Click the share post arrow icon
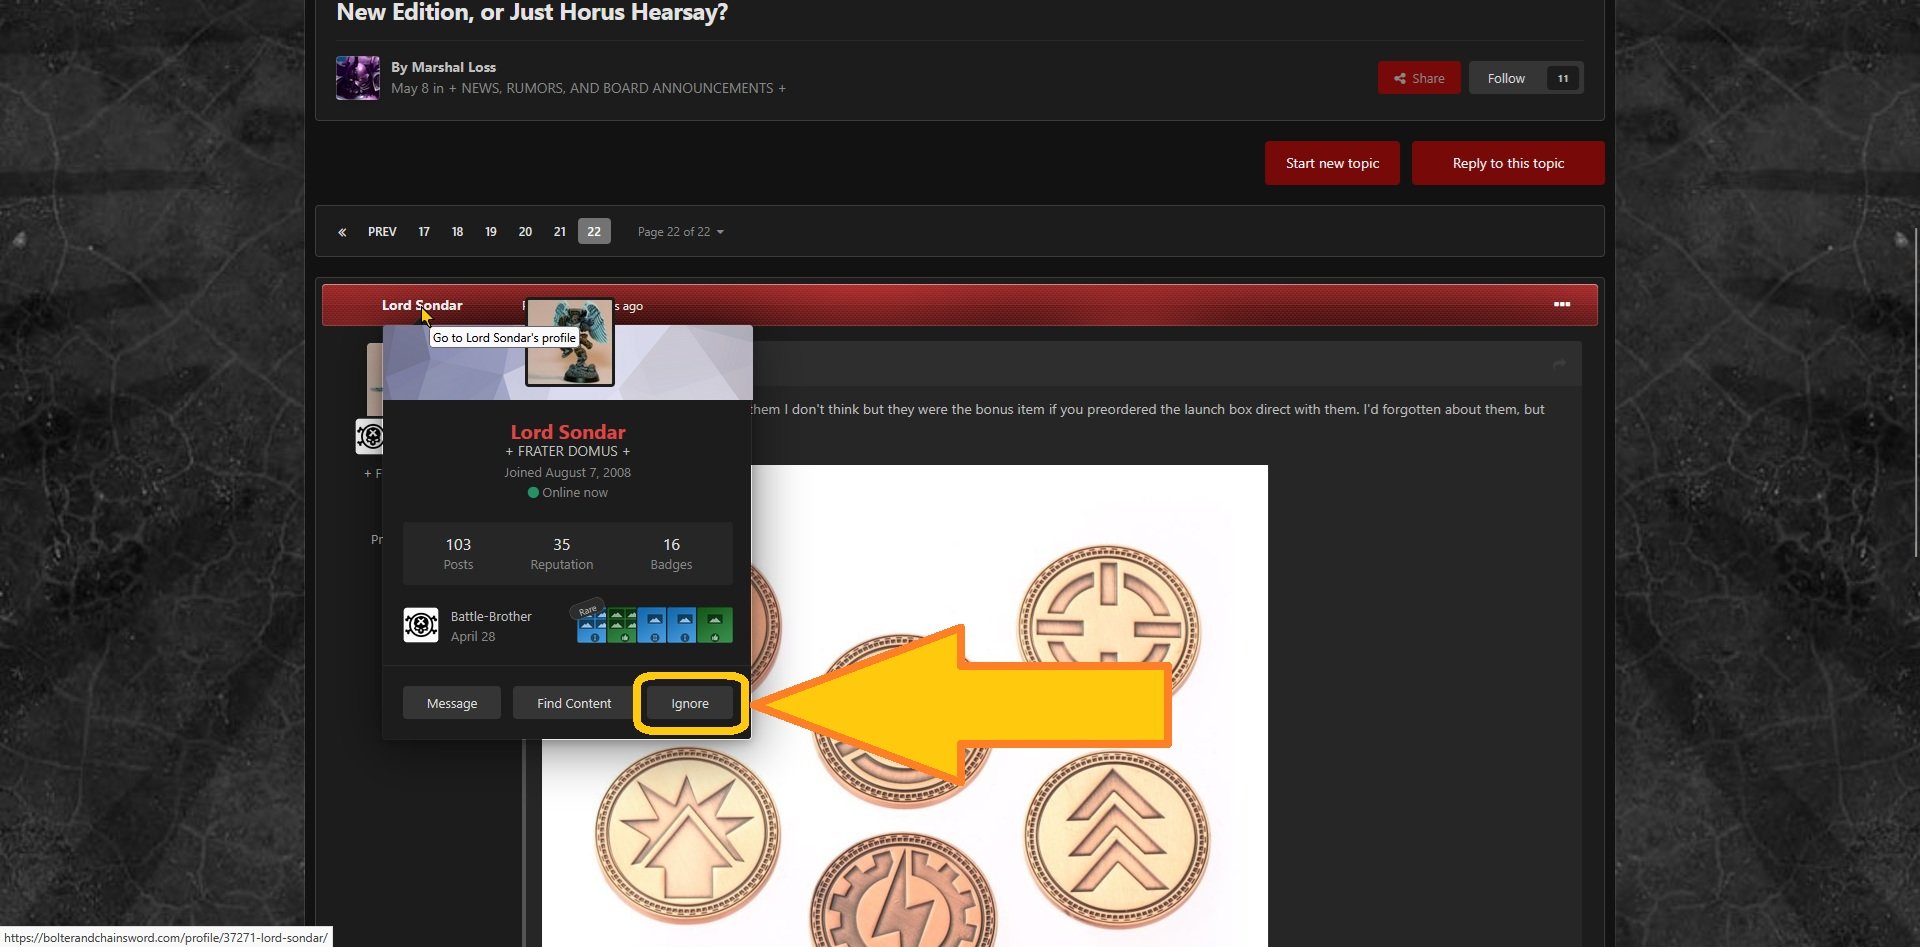The width and height of the screenshot is (1920, 947). (1559, 364)
